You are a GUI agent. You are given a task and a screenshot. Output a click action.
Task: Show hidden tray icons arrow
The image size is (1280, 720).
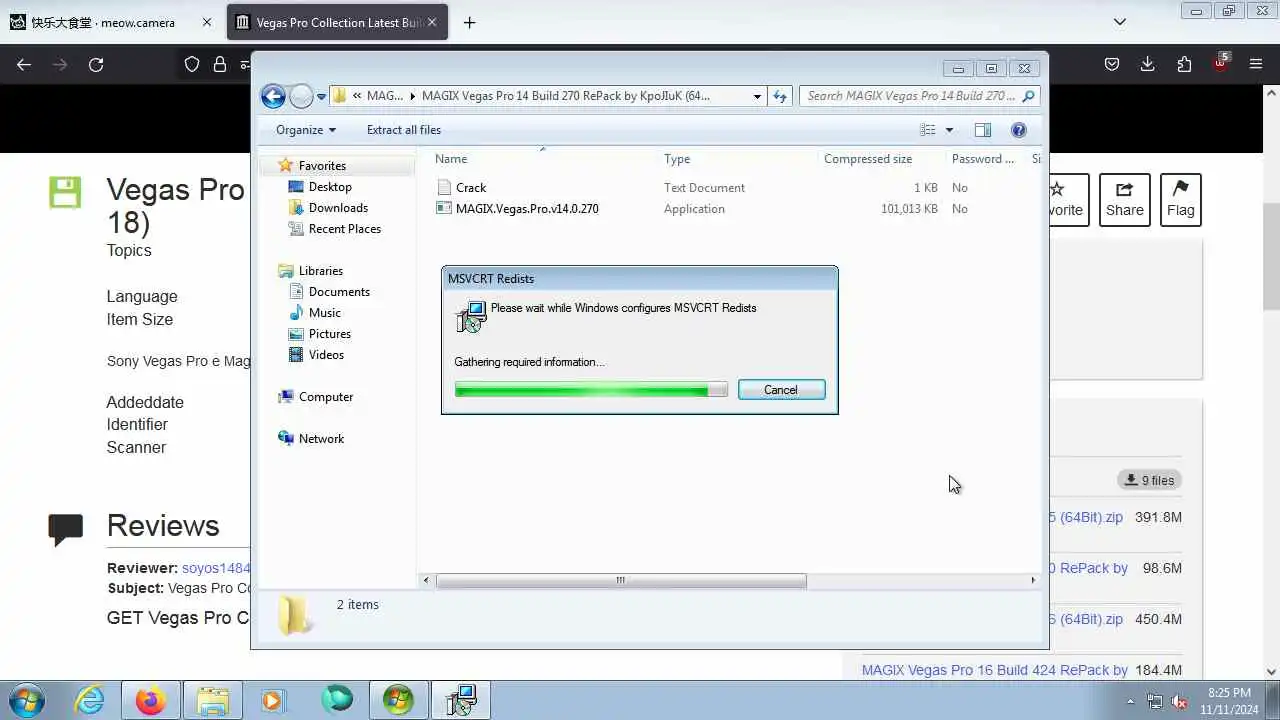click(x=1131, y=701)
